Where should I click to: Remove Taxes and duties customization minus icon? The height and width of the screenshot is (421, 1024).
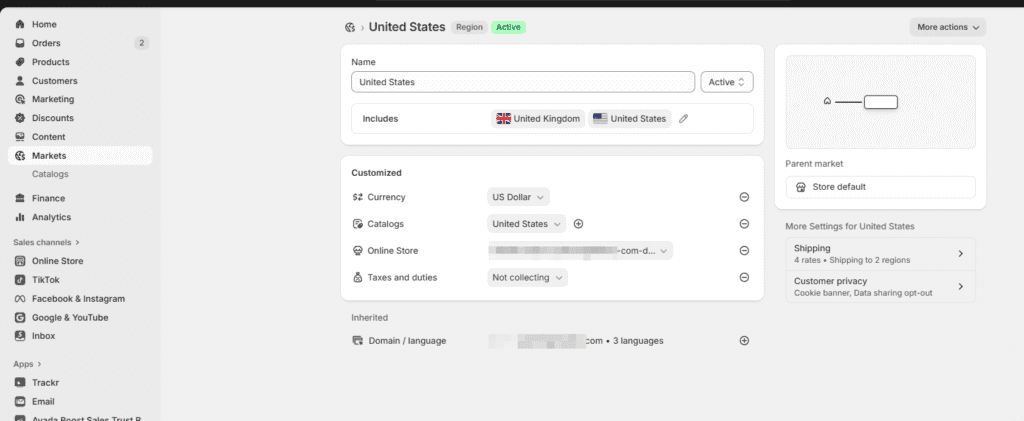pyautogui.click(x=744, y=277)
